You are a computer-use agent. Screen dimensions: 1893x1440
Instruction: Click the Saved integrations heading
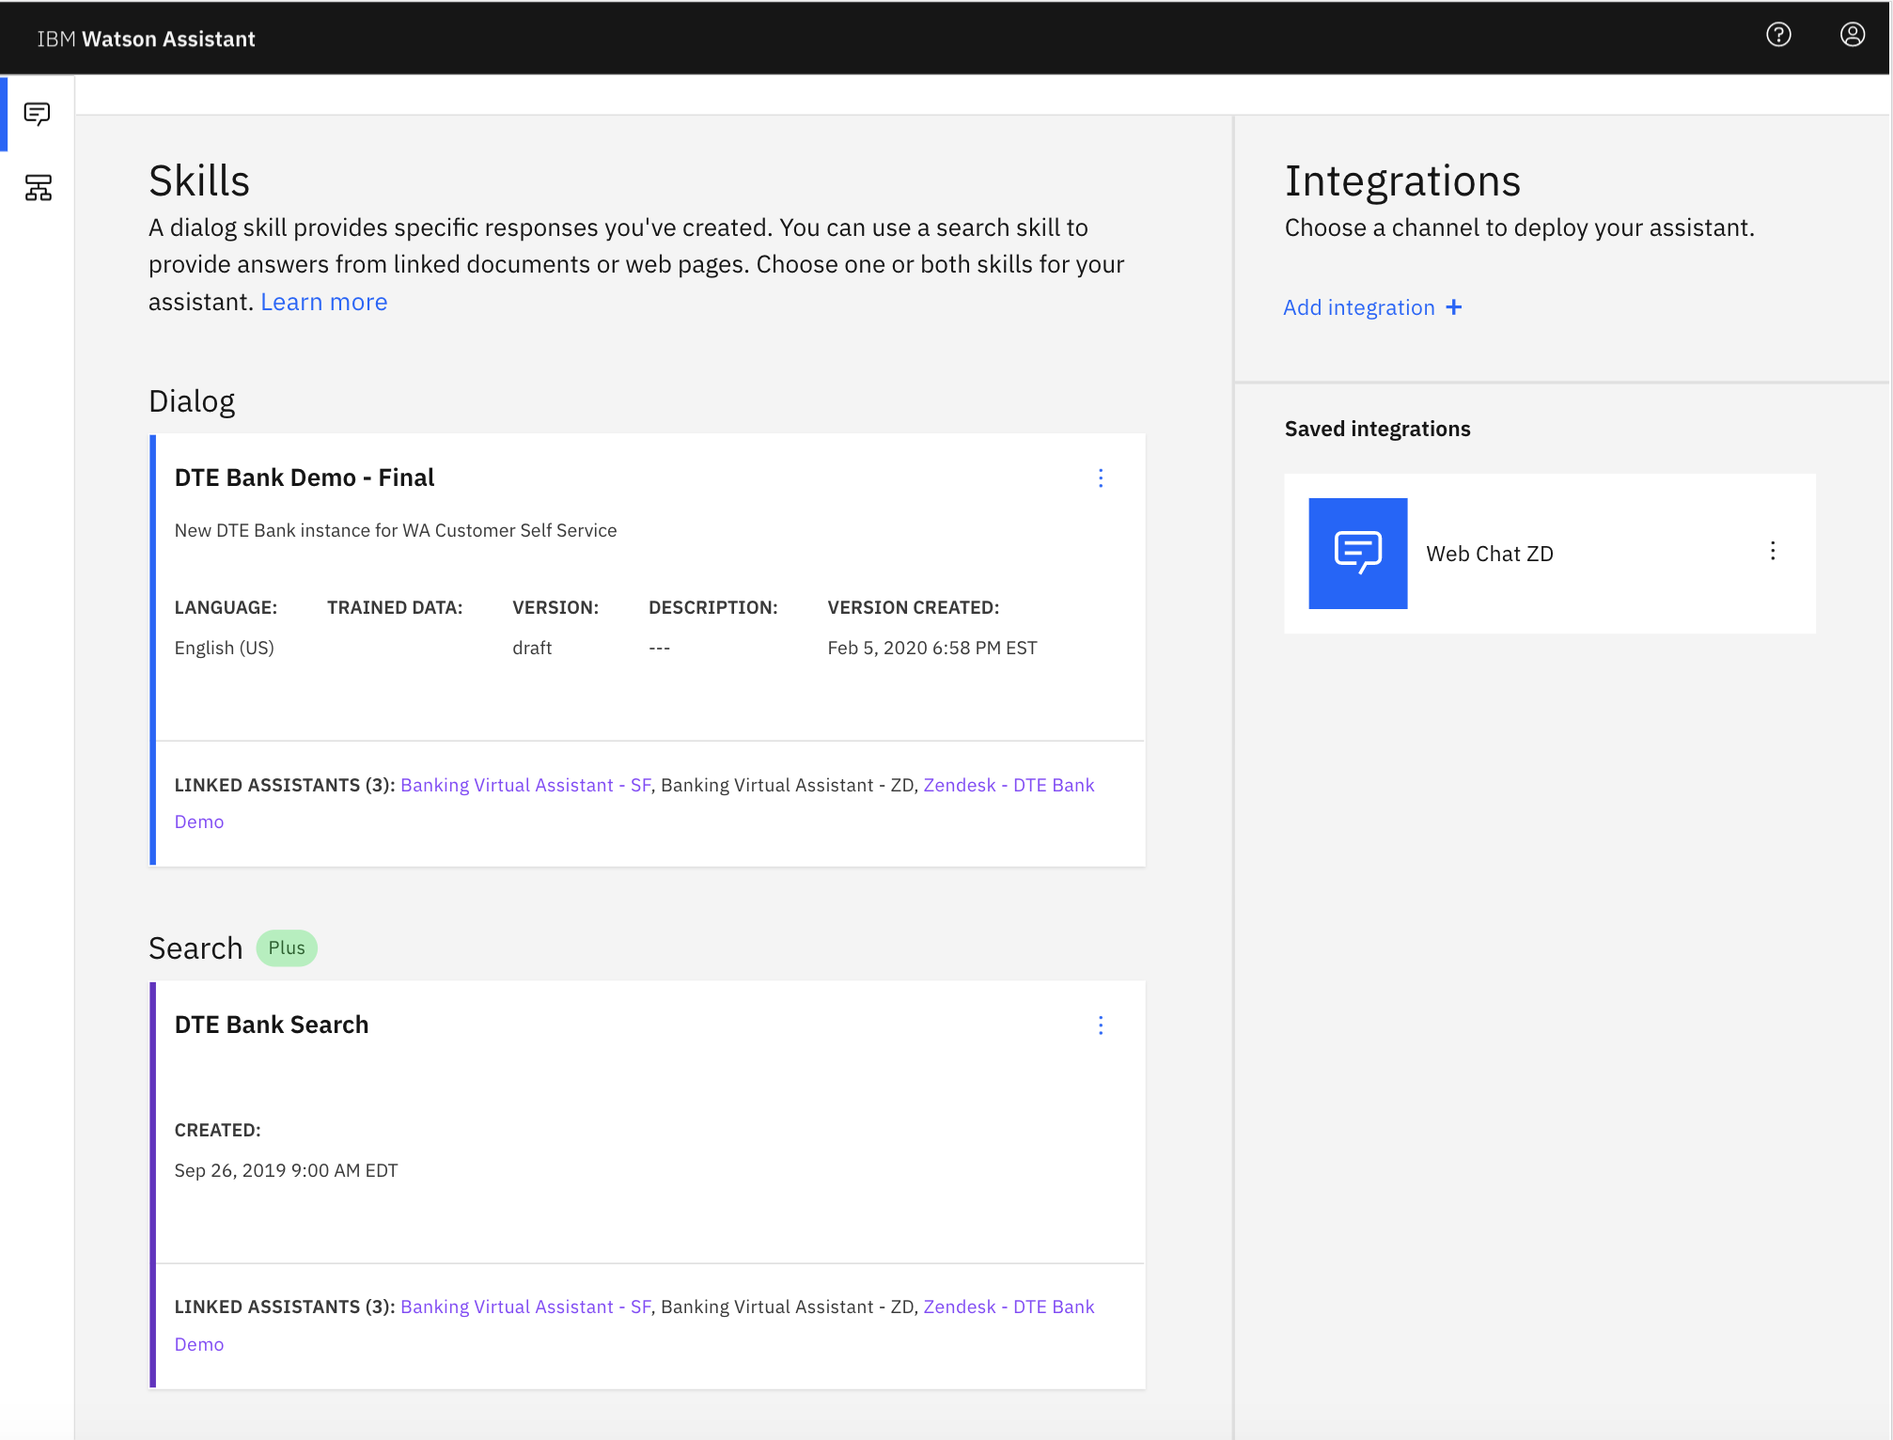pos(1377,429)
